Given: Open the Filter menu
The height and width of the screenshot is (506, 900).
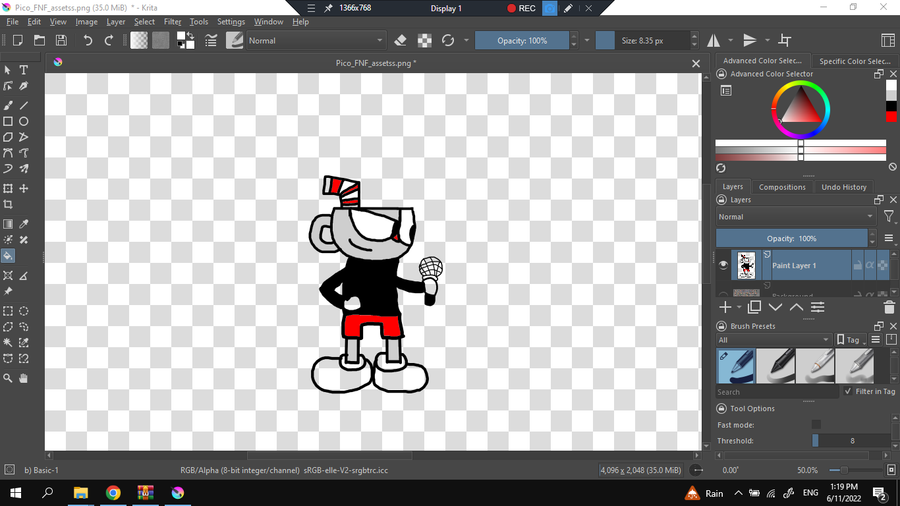Looking at the screenshot, I should pos(172,22).
